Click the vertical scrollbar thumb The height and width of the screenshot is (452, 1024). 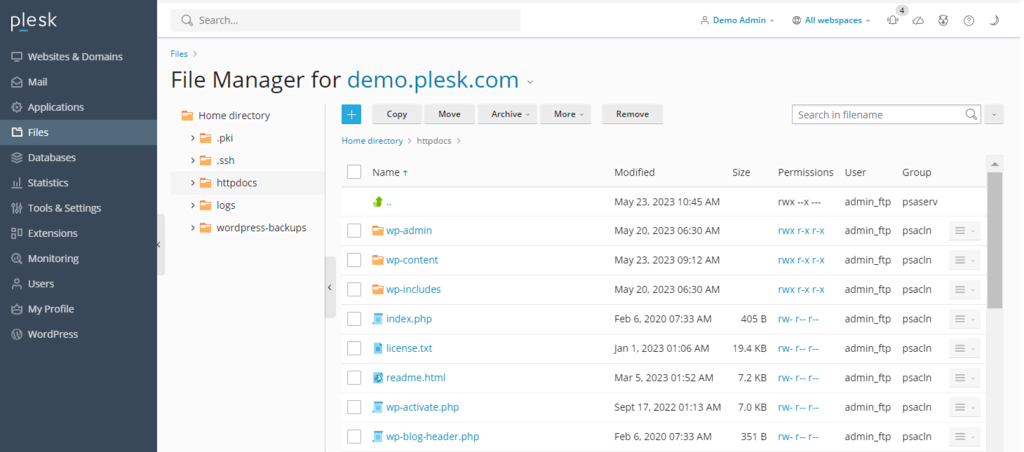995,240
